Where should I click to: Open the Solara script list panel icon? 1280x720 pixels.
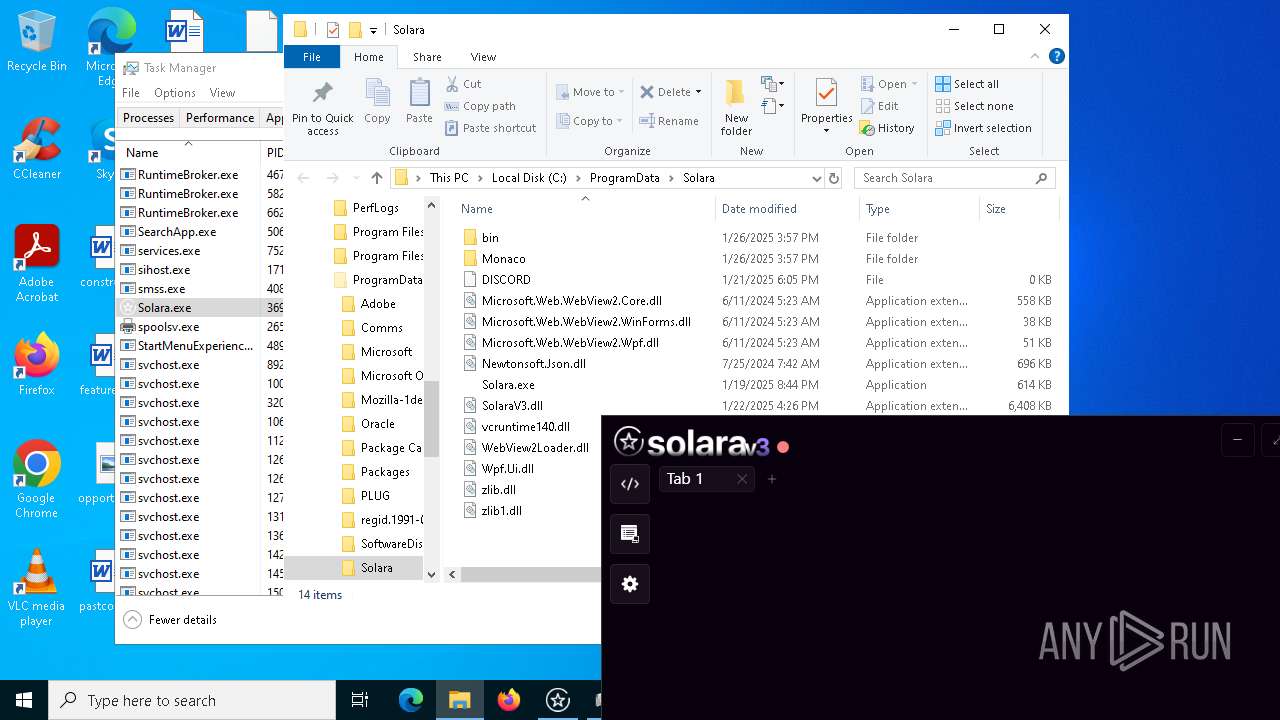click(630, 534)
